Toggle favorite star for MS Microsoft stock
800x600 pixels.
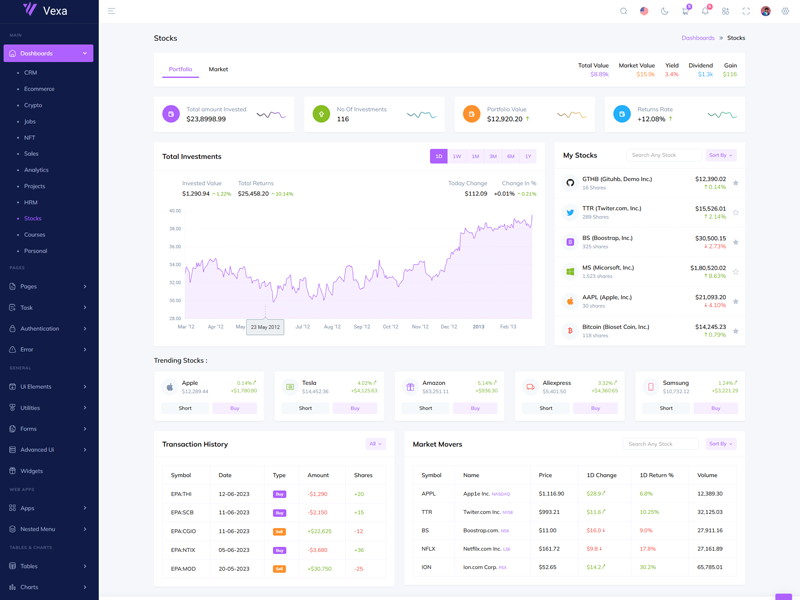(x=736, y=272)
